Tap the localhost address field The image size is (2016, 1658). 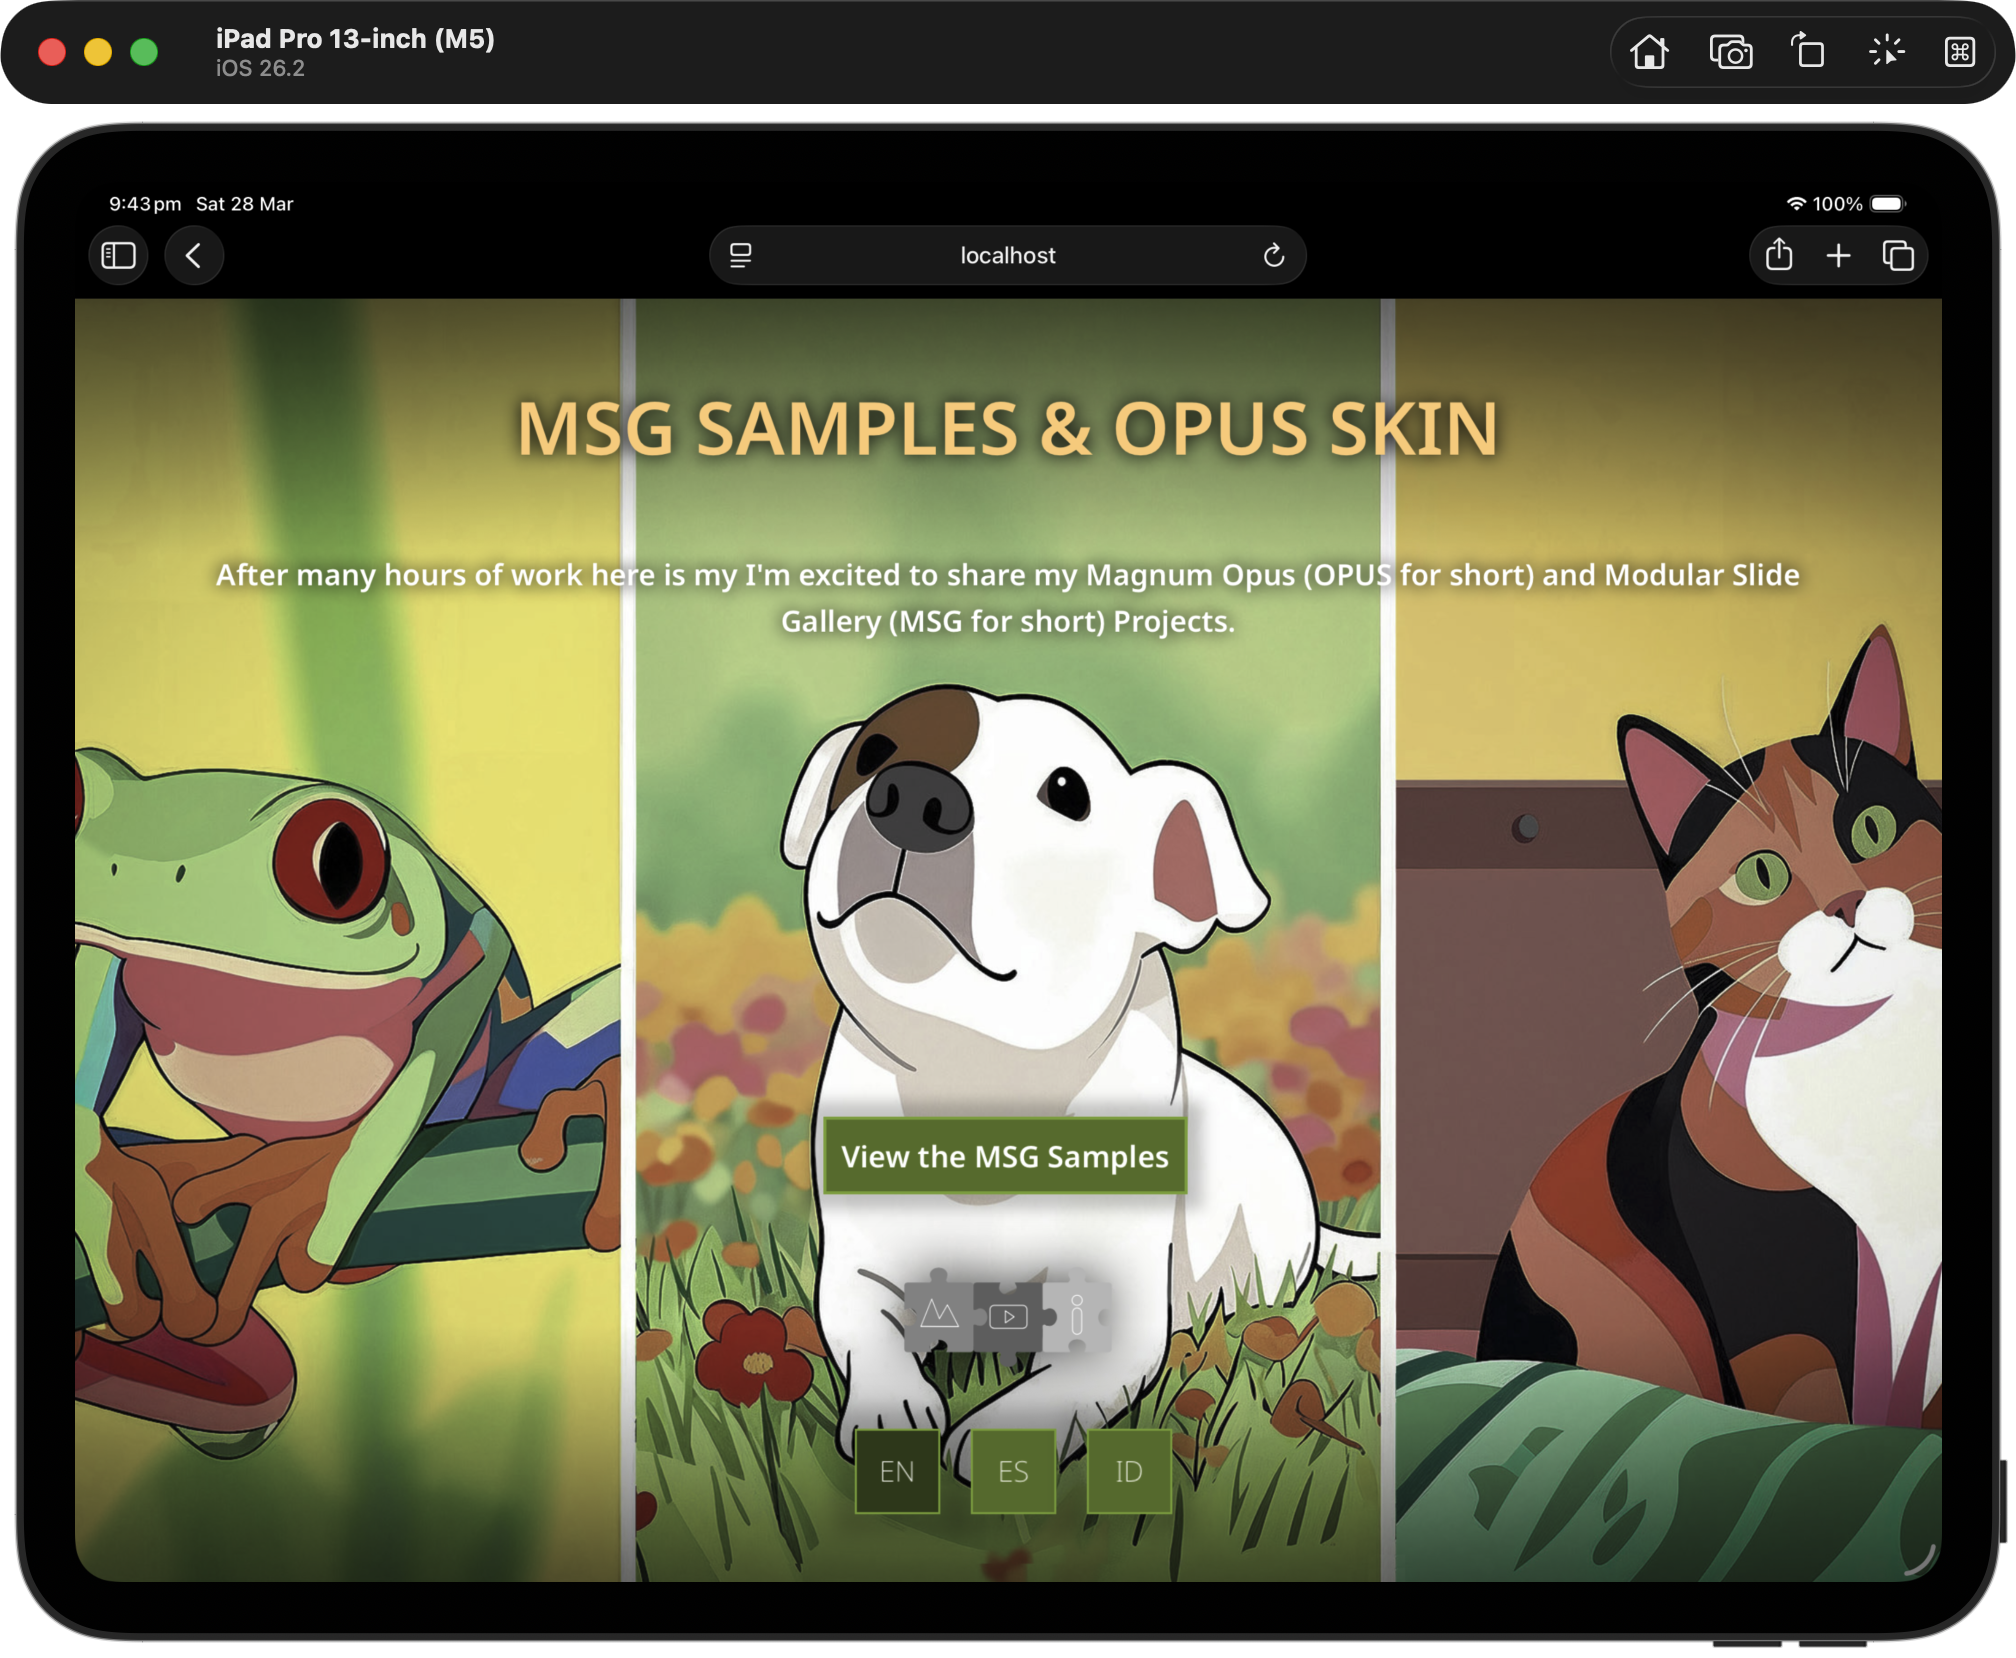pos(1007,256)
